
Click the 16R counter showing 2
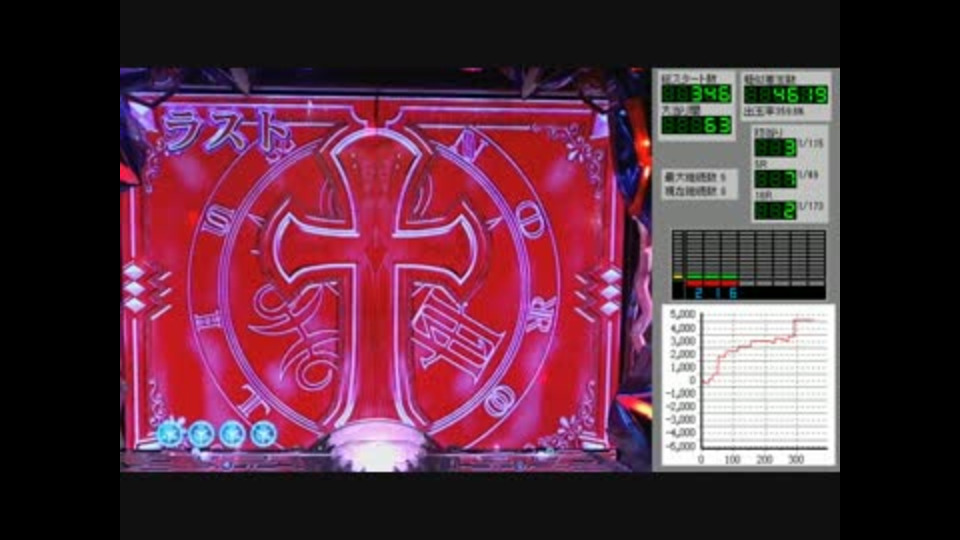coord(775,210)
